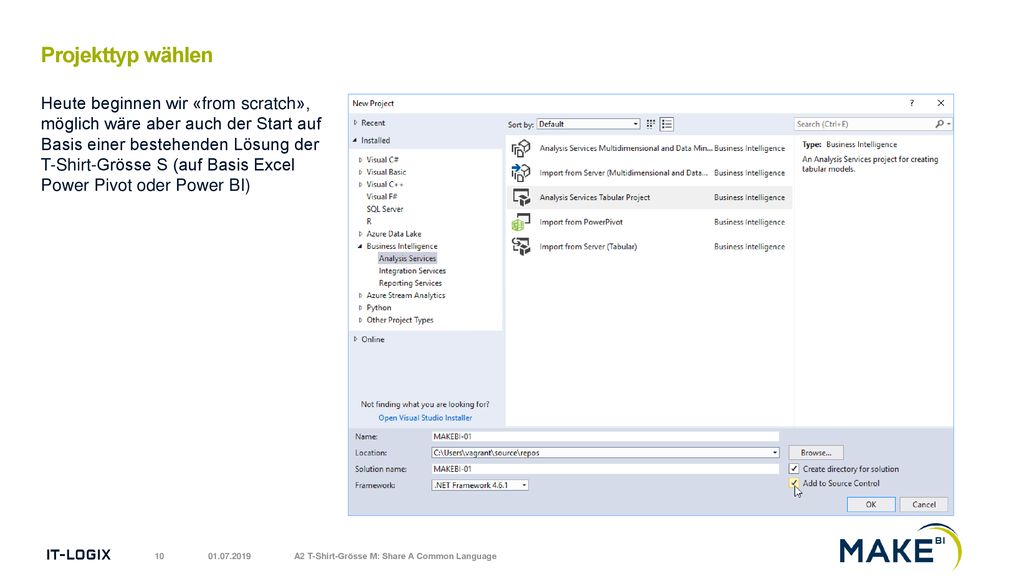Click the Search (Ctrl+E) box
1024x576 pixels.
pyautogui.click(x=865, y=124)
